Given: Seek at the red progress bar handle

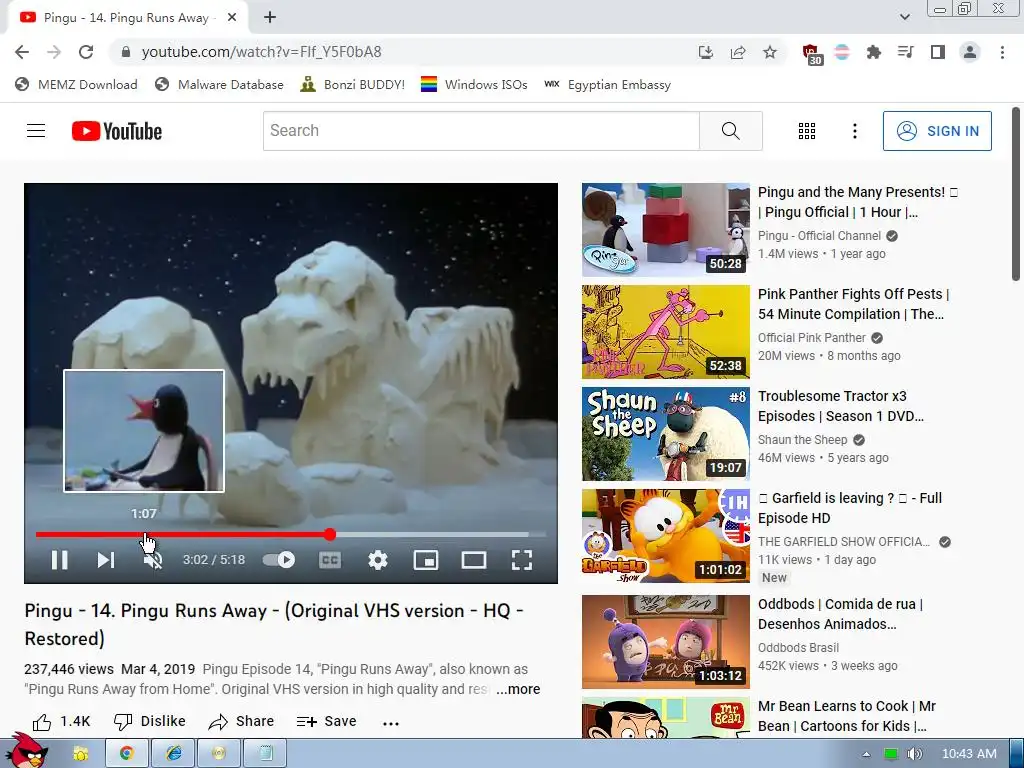Looking at the screenshot, I should pyautogui.click(x=330, y=534).
